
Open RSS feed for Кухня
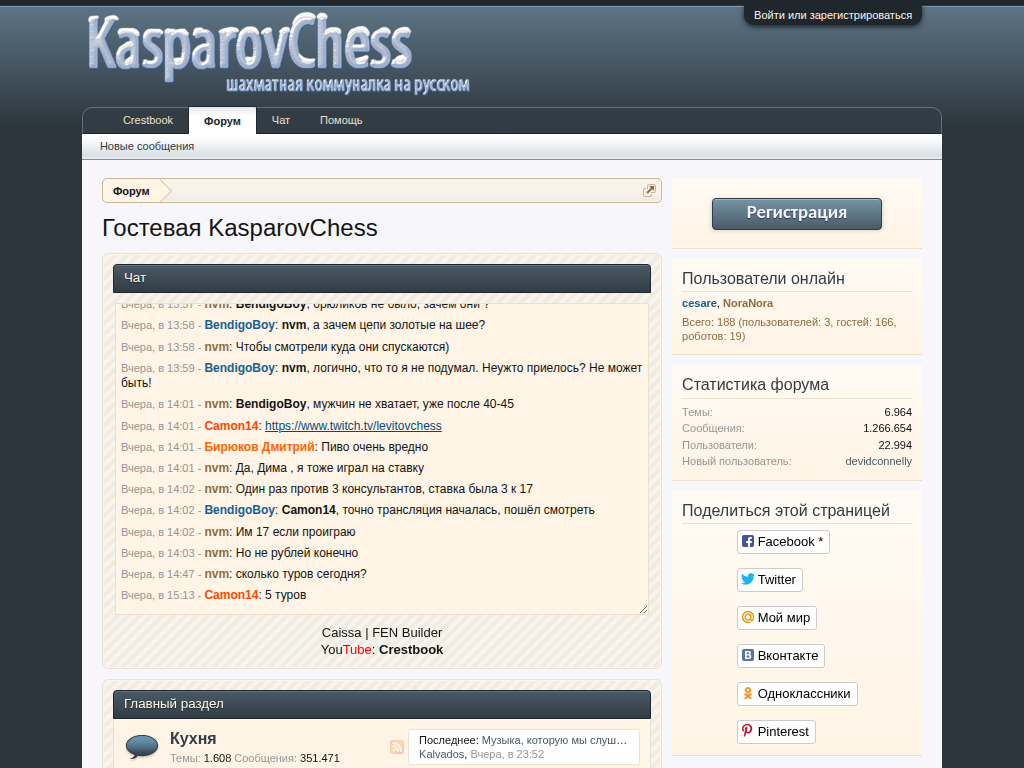click(397, 747)
